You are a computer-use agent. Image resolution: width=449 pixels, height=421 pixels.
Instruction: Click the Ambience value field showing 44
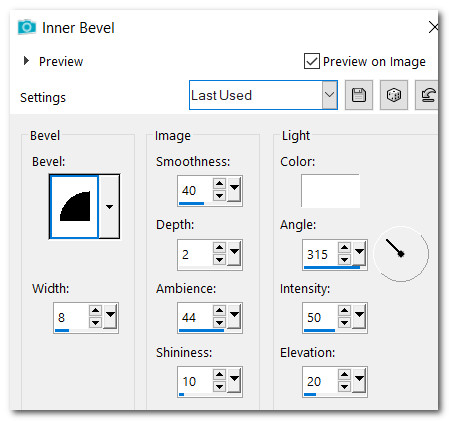[x=196, y=317]
